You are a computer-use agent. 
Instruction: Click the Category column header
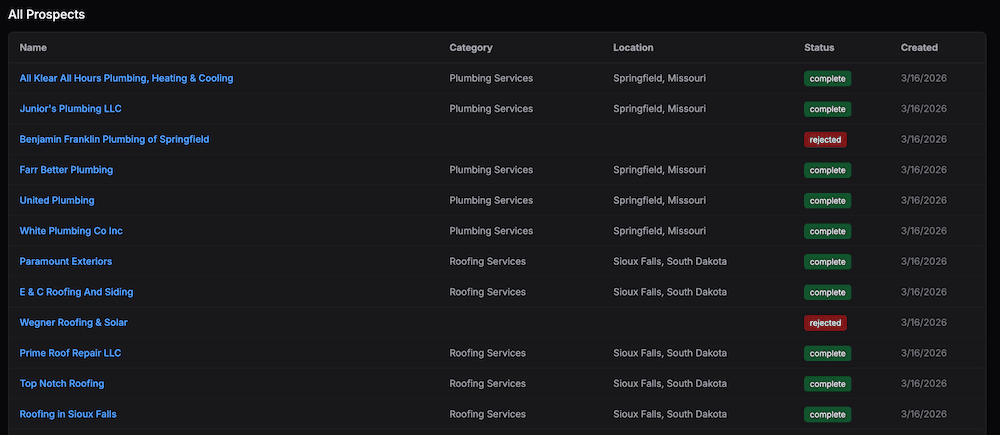click(x=471, y=48)
